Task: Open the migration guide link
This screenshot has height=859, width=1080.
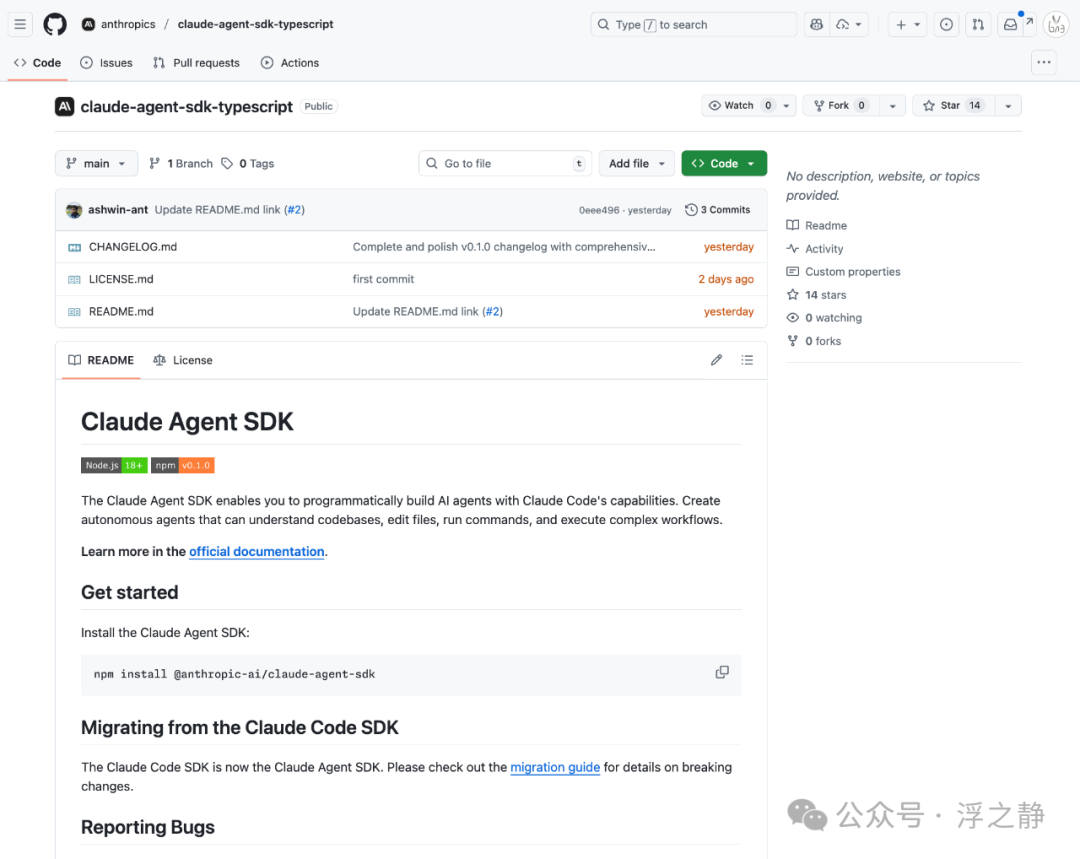Action: (555, 767)
